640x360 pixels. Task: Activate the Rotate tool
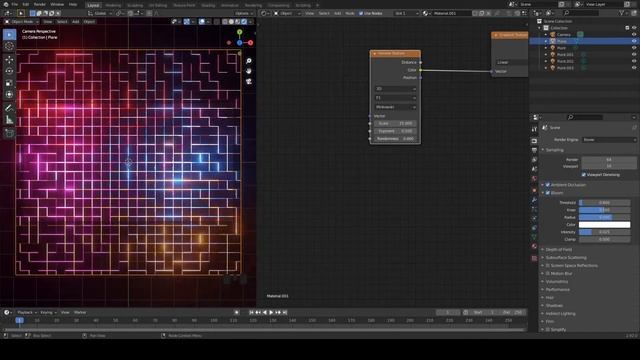coord(9,71)
